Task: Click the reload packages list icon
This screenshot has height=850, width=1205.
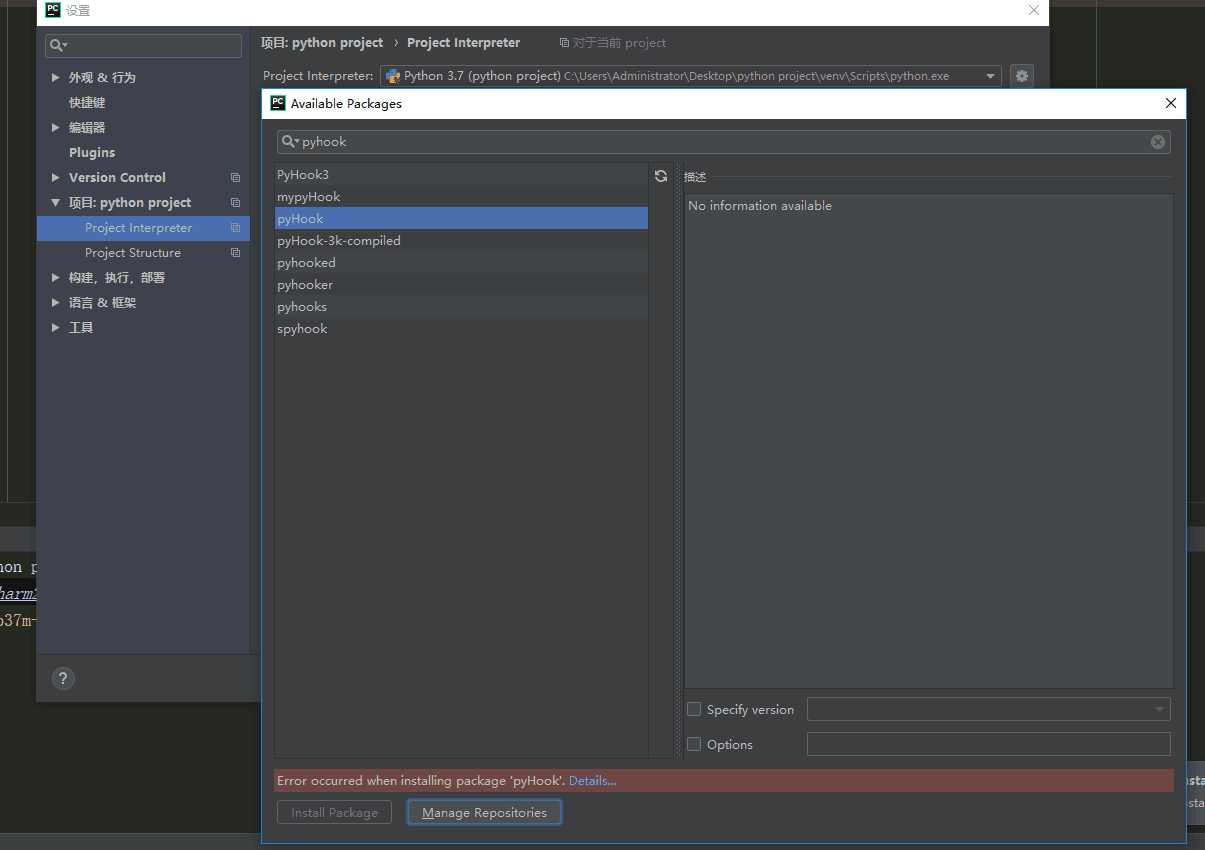Action: (x=661, y=176)
